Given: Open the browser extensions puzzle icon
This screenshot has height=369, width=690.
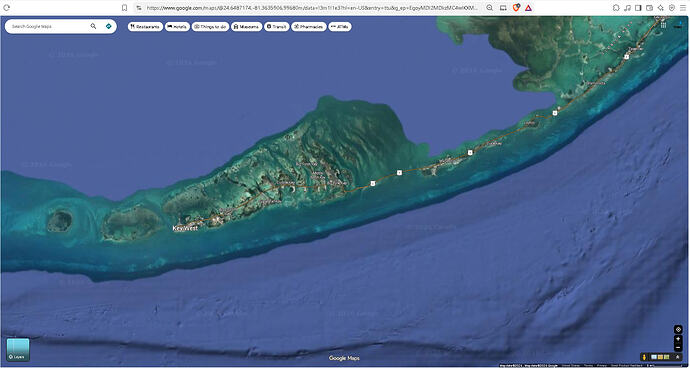Looking at the screenshot, I should tap(617, 7).
